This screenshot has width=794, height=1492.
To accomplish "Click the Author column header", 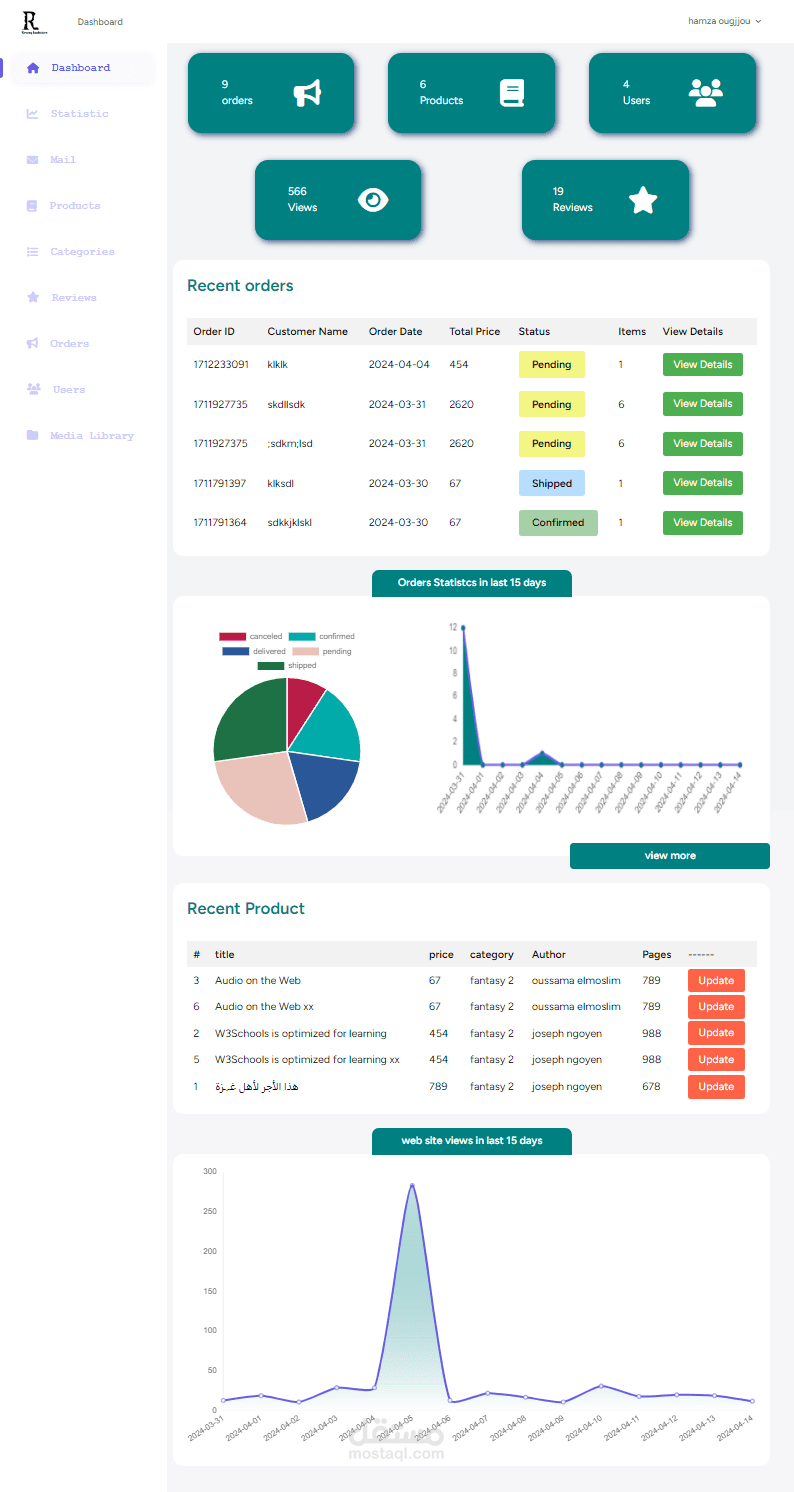I will tap(549, 955).
